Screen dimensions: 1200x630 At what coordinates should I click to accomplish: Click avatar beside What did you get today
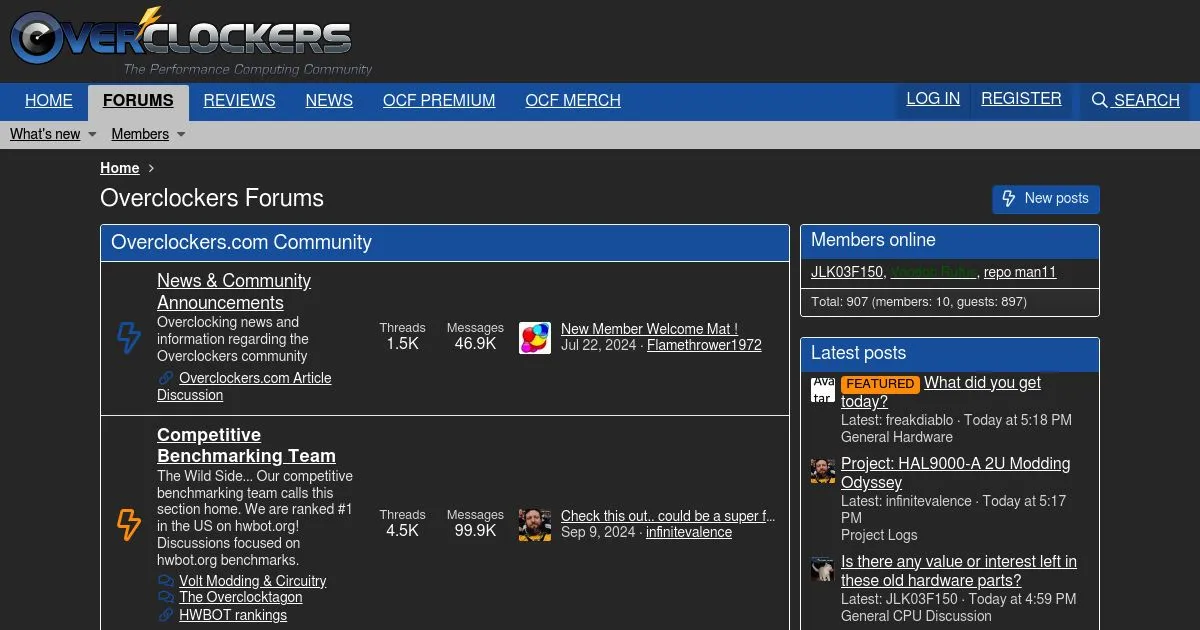tap(823, 390)
